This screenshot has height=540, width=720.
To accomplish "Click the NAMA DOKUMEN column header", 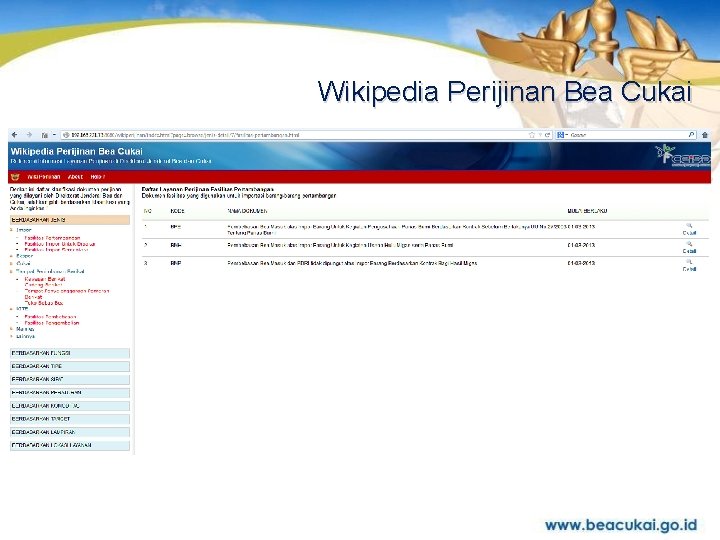I will pyautogui.click(x=248, y=211).
